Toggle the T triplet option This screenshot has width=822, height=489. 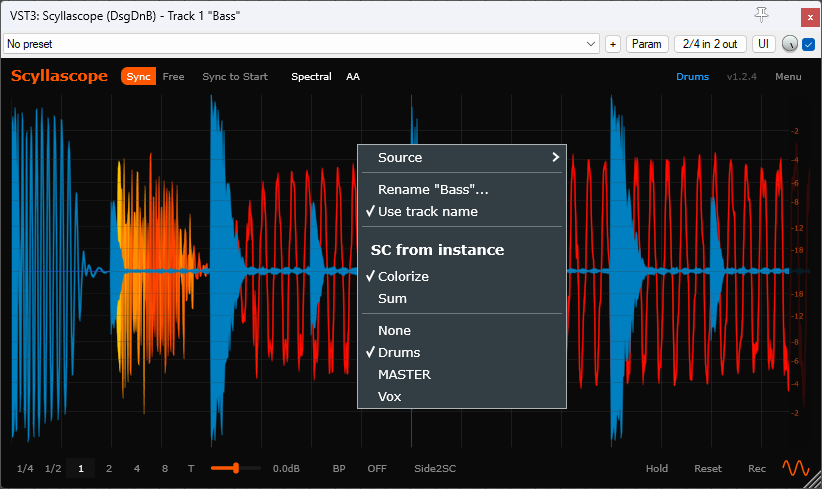point(191,469)
